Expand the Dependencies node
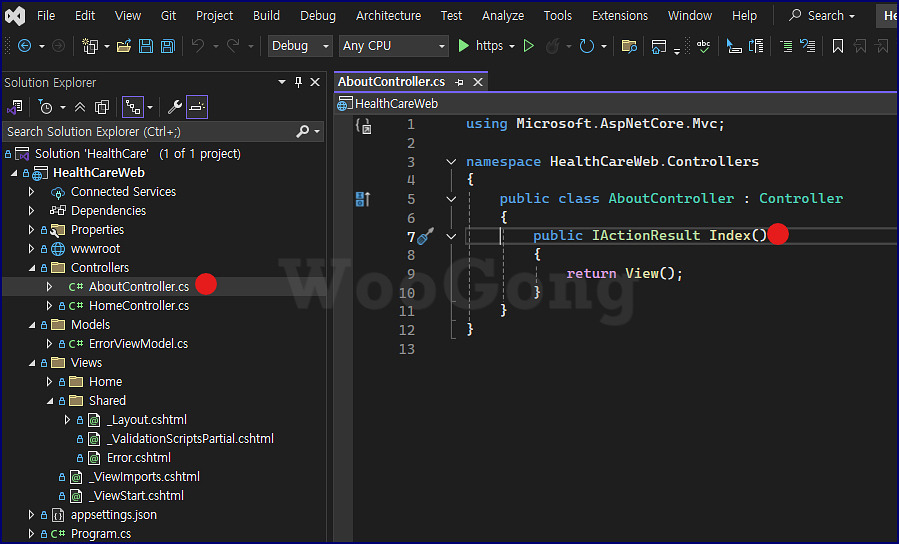 [32, 210]
